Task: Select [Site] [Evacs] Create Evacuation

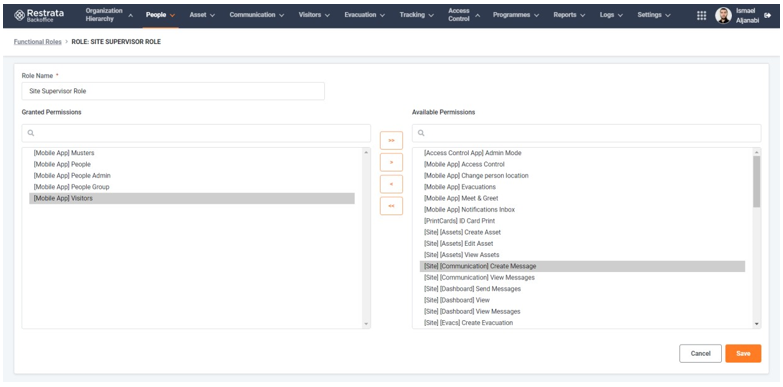Action: (582, 323)
